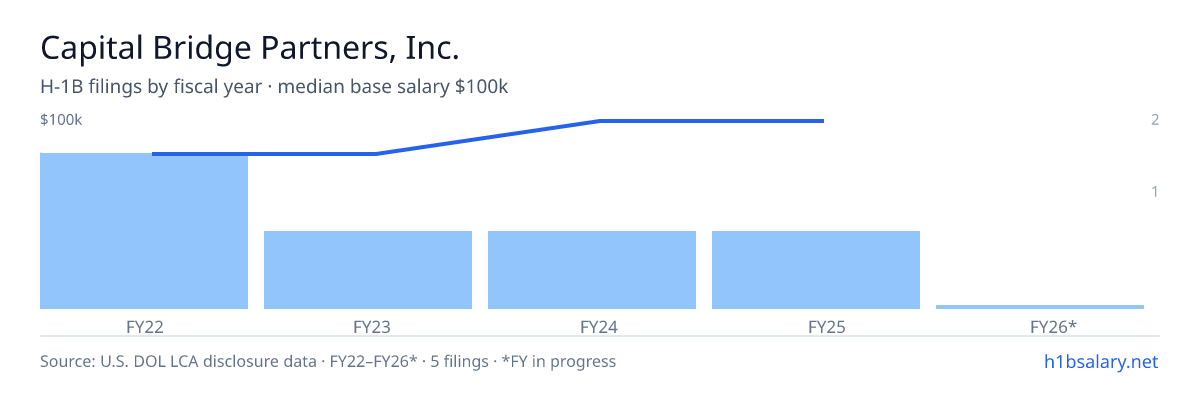Click the median salary line above FY24
The image size is (1200, 400).
point(600,121)
